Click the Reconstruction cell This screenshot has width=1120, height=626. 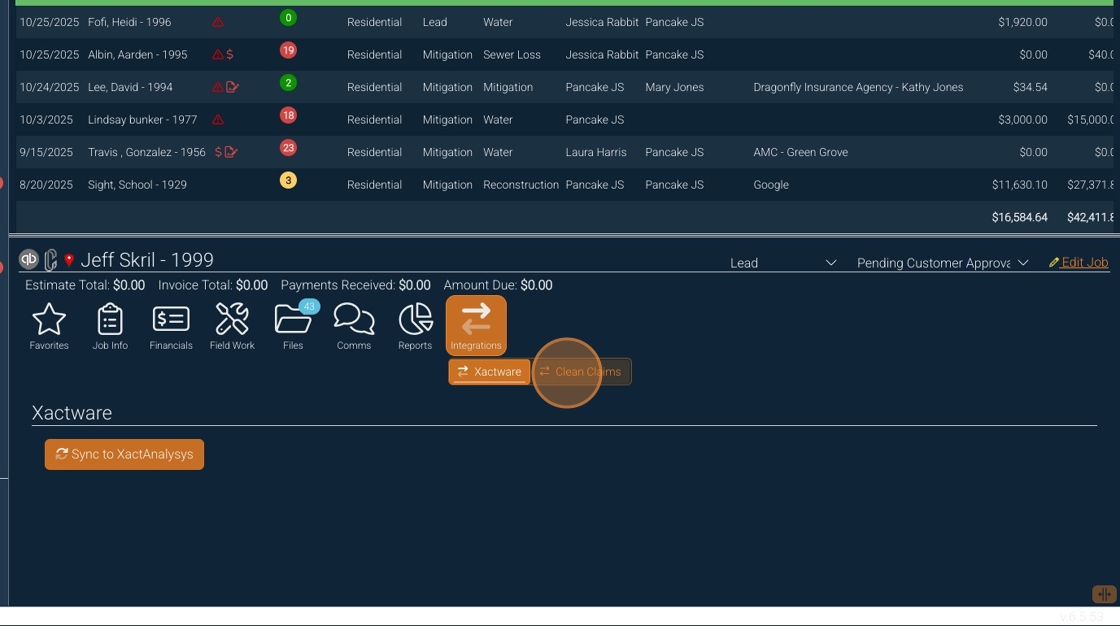[x=521, y=184]
